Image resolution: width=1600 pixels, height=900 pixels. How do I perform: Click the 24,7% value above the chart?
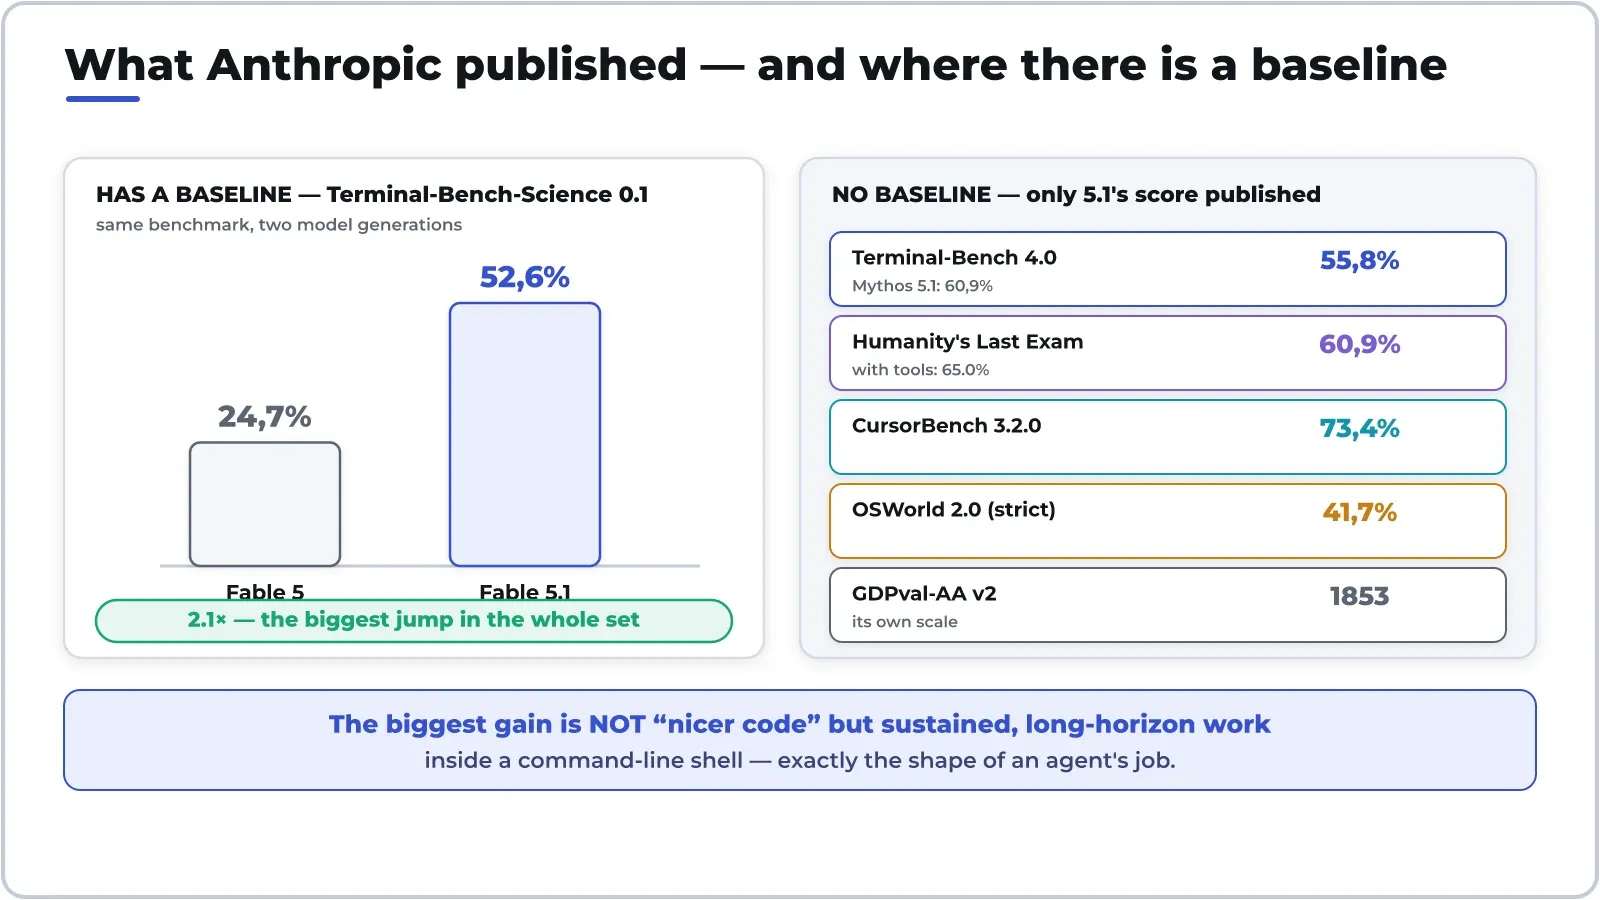(265, 416)
